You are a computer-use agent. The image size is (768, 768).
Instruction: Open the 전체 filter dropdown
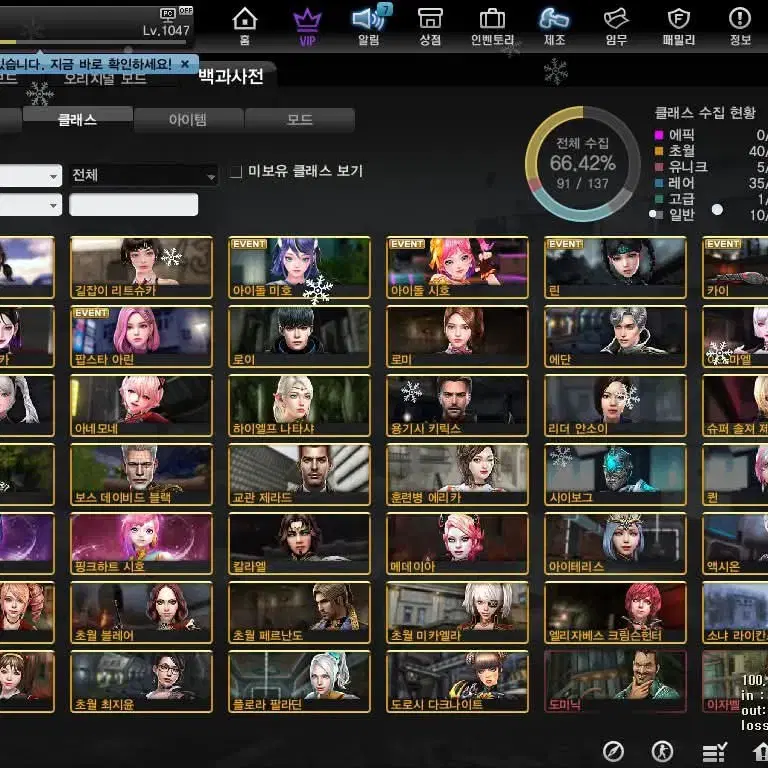point(144,176)
